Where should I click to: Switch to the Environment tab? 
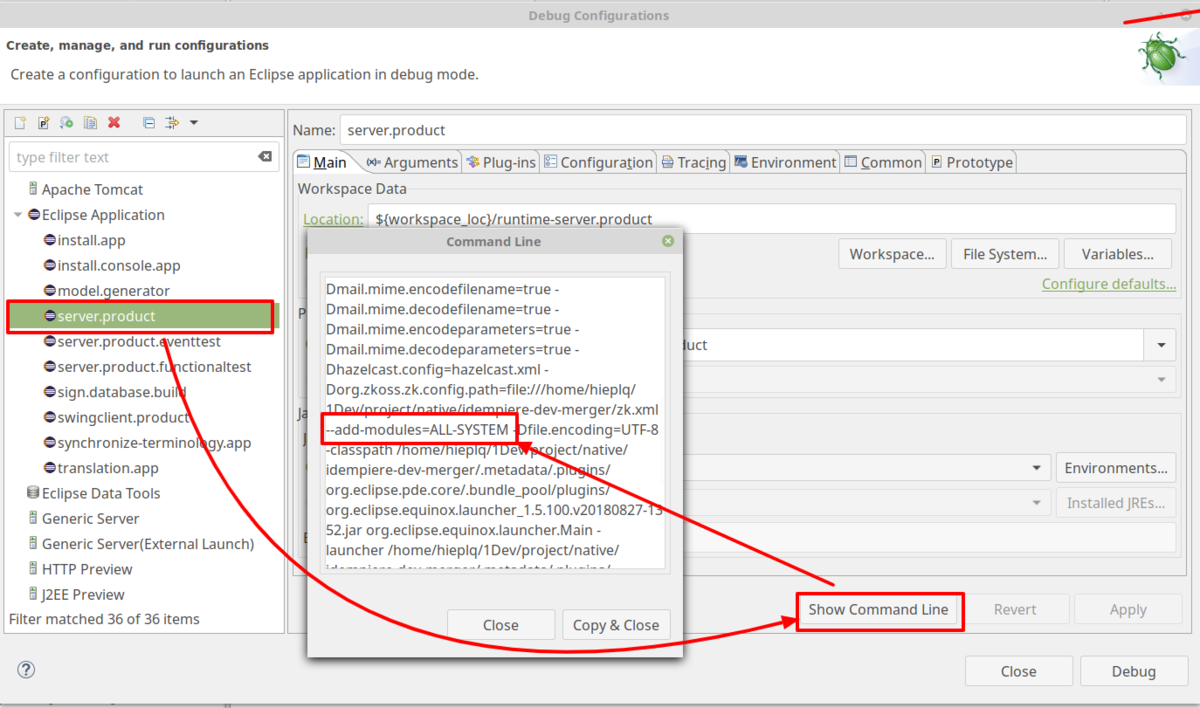tap(784, 162)
